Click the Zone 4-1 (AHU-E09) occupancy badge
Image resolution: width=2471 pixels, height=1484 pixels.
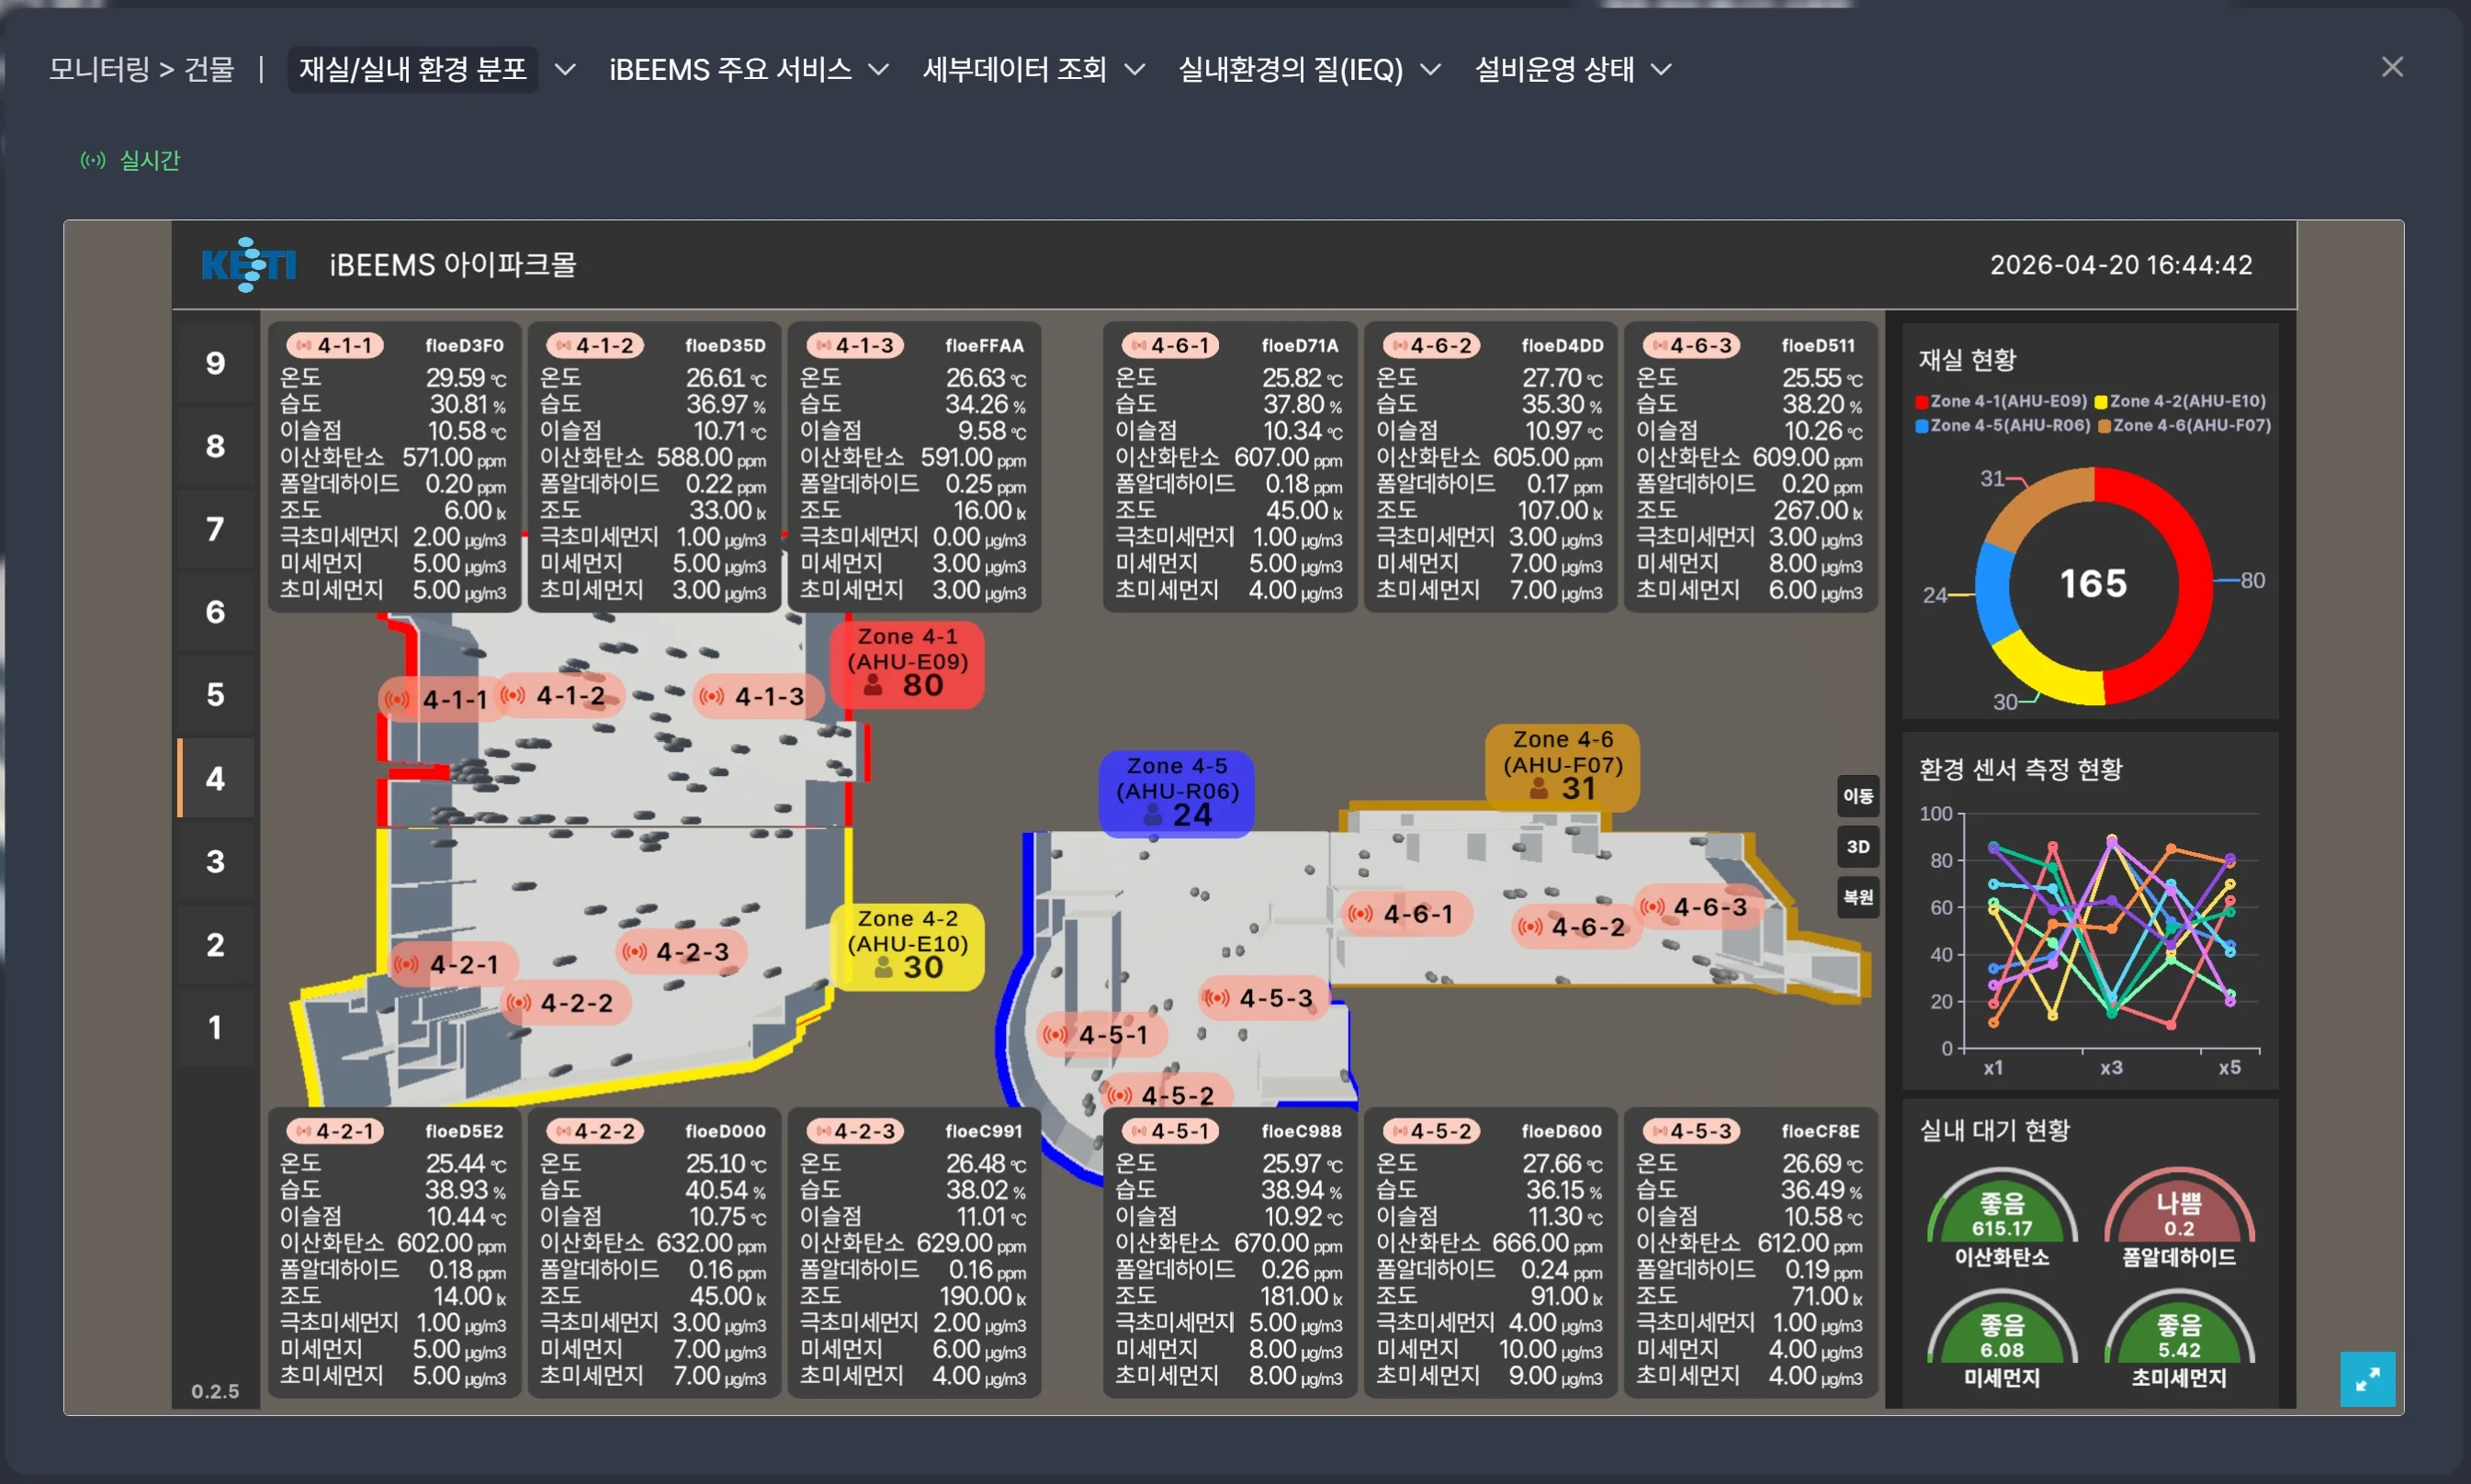click(x=907, y=664)
